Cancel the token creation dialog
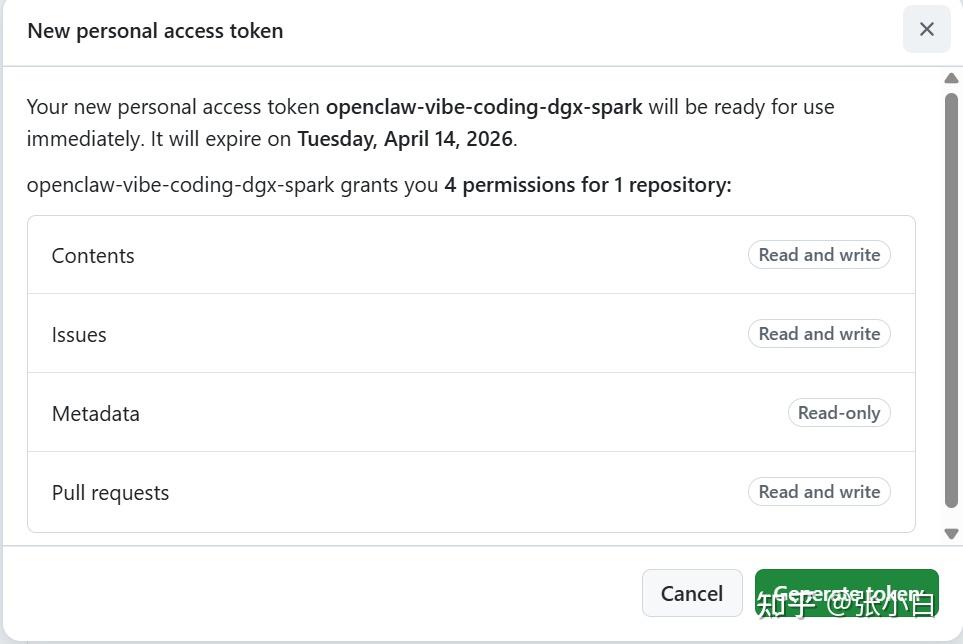 tap(691, 593)
